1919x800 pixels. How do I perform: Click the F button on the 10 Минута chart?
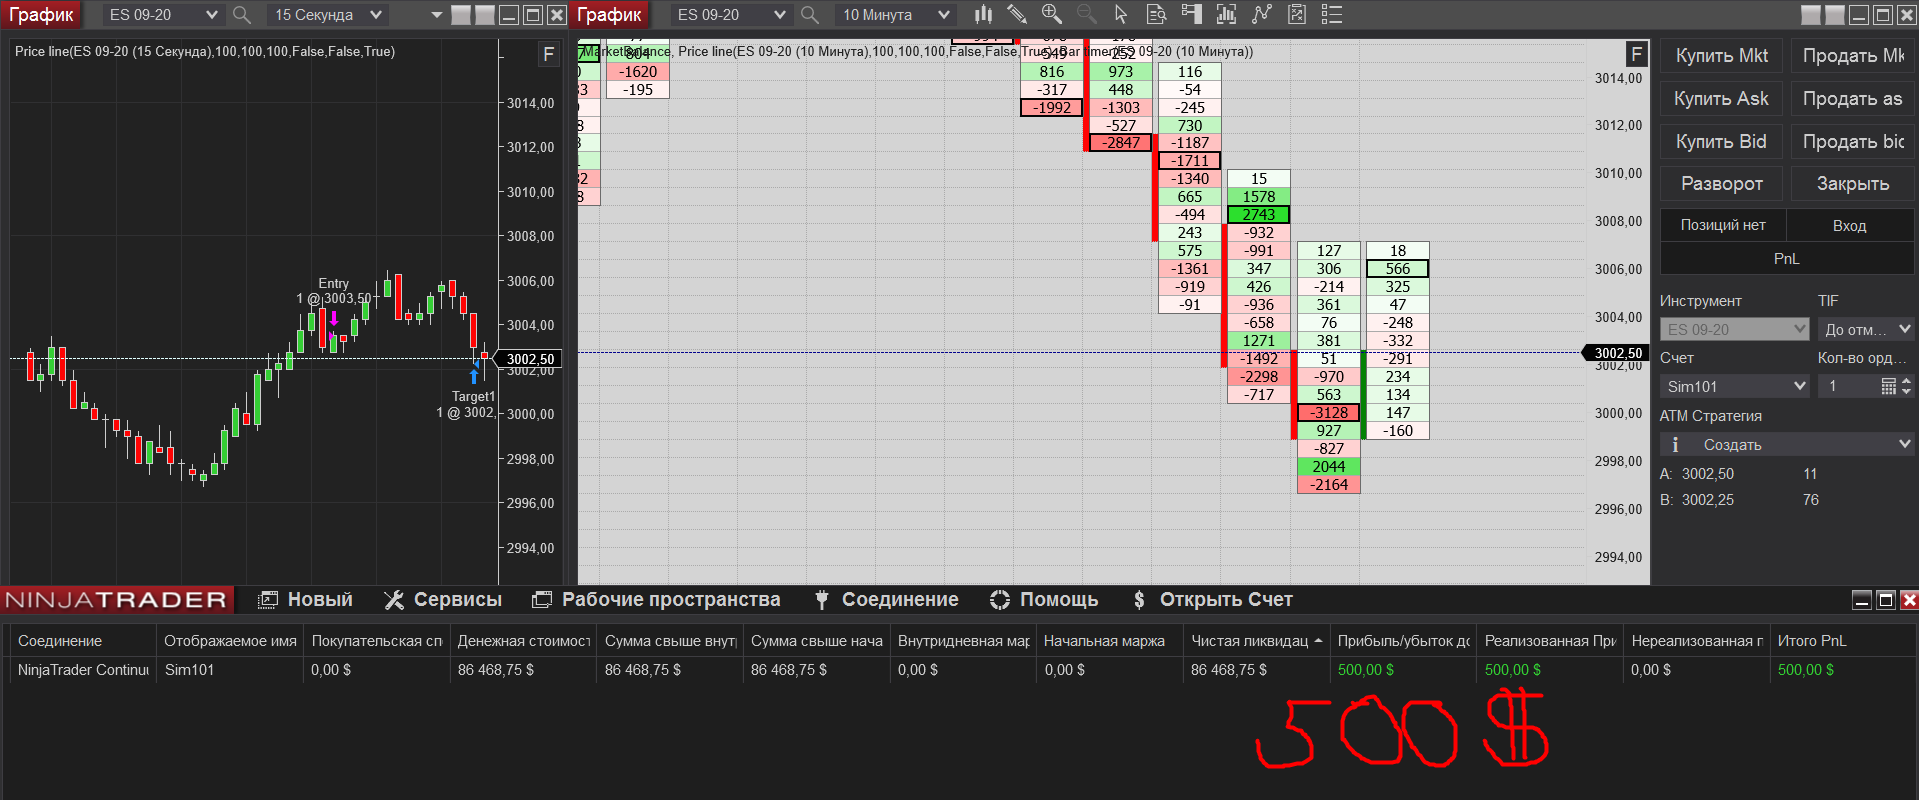1636,54
